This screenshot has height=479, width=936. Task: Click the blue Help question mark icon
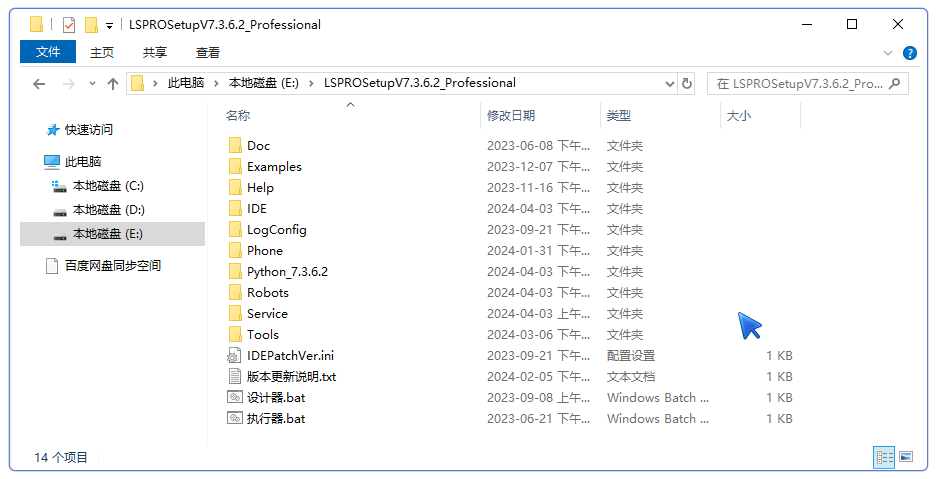pyautogui.click(x=910, y=53)
